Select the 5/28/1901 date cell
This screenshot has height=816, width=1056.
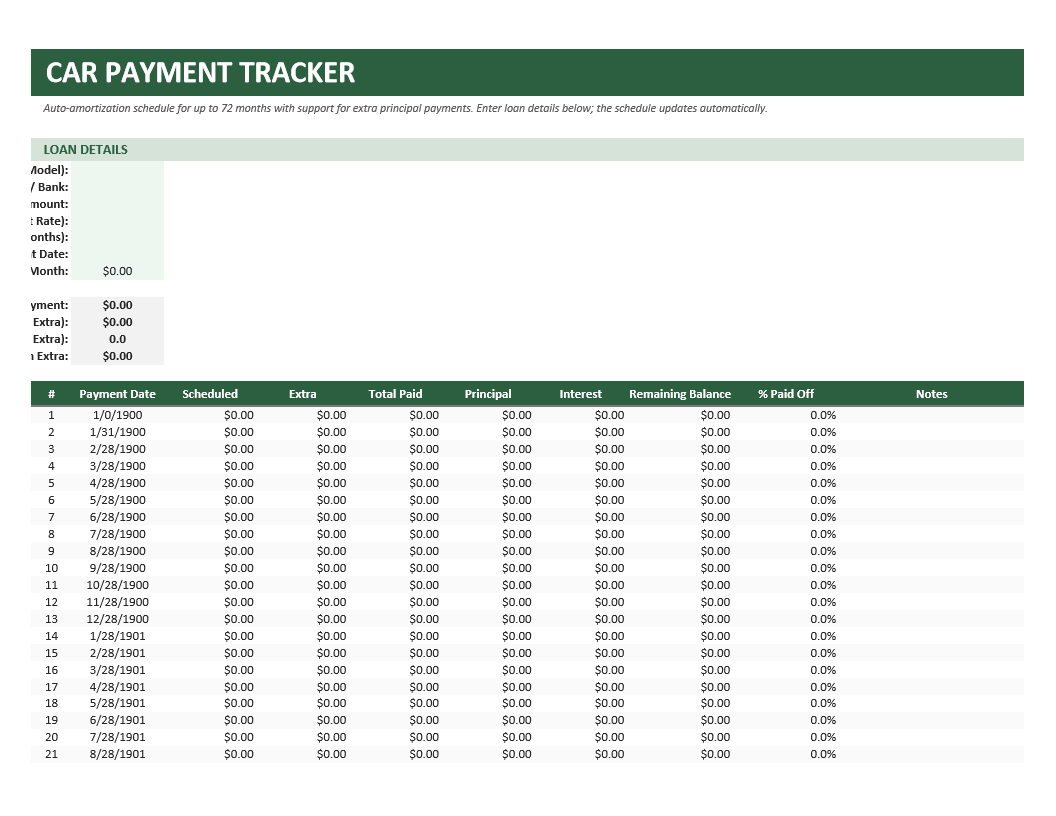pos(117,702)
